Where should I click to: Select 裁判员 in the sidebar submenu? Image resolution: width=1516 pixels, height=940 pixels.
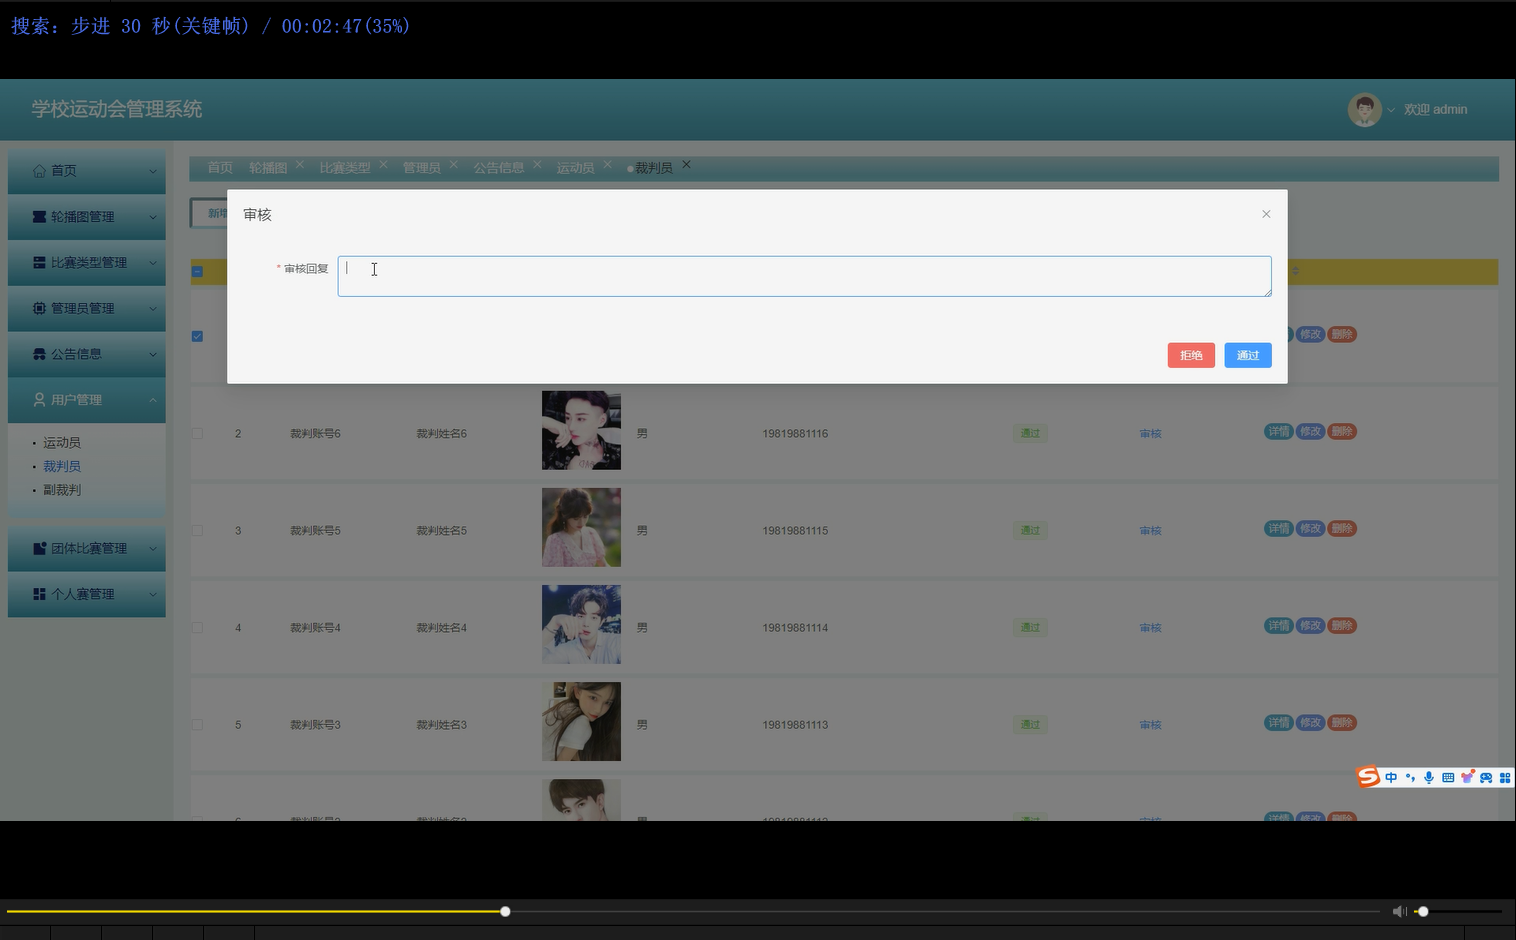62,466
